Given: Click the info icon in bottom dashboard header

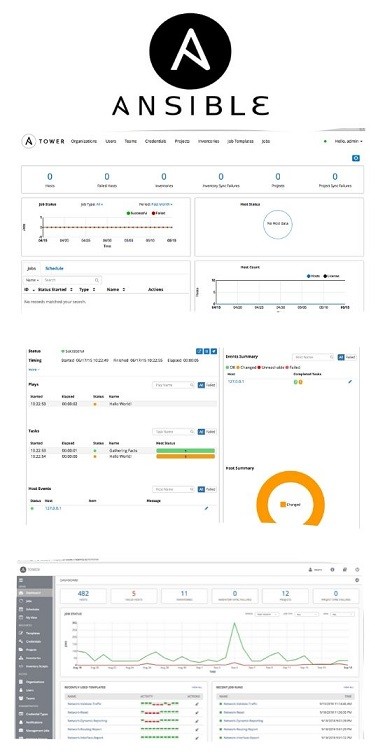Looking at the screenshot, I should (x=332, y=569).
